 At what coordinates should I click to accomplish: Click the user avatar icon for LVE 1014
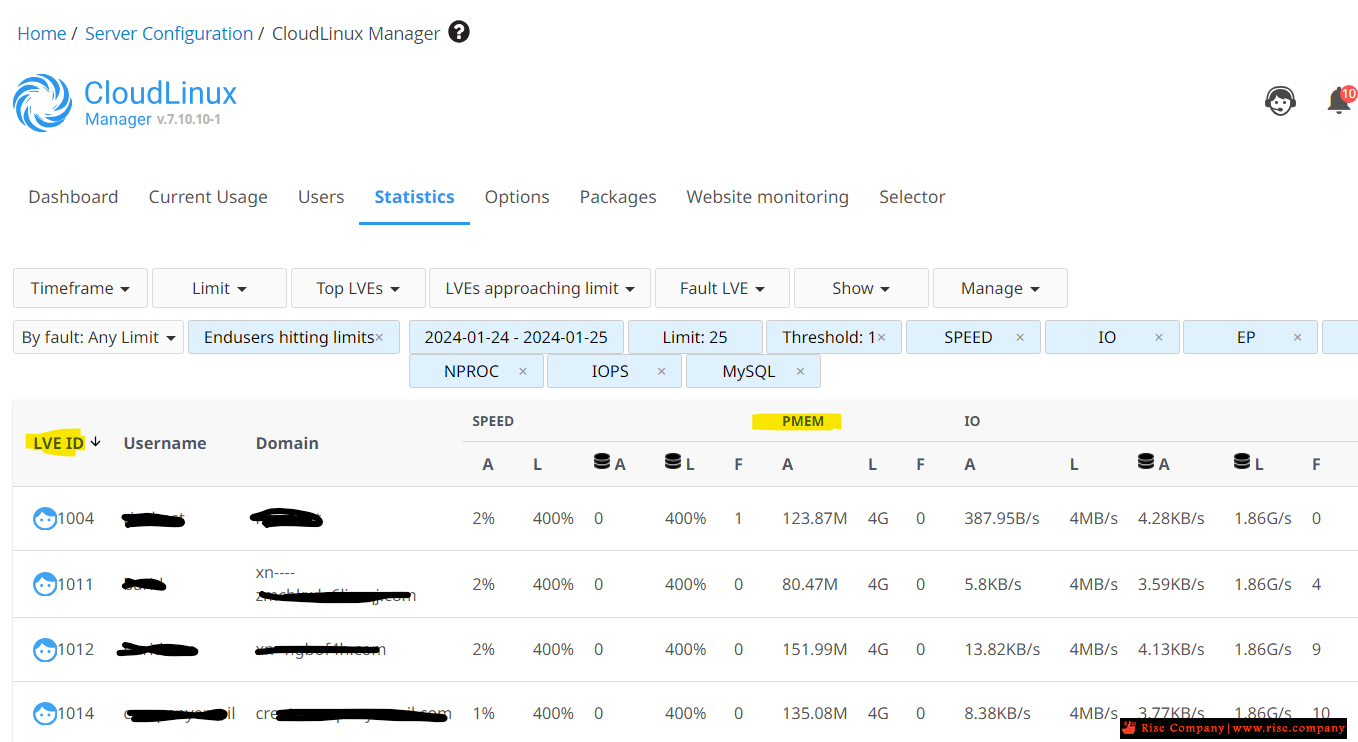point(45,714)
